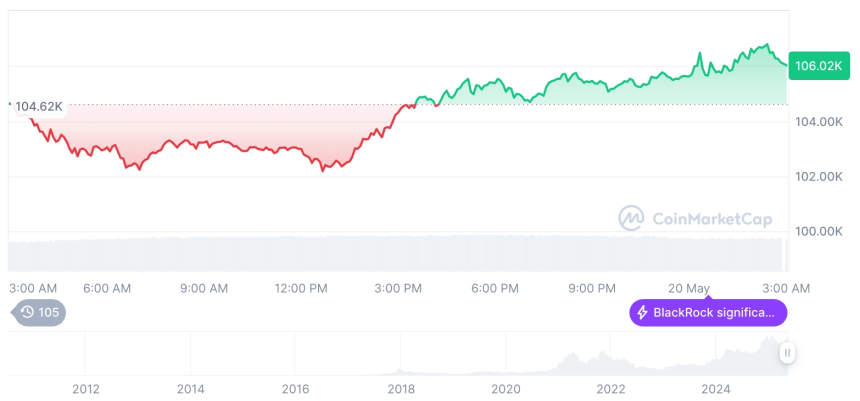The width and height of the screenshot is (860, 401).
Task: Click 2016 on the range navigator
Action: (296, 389)
